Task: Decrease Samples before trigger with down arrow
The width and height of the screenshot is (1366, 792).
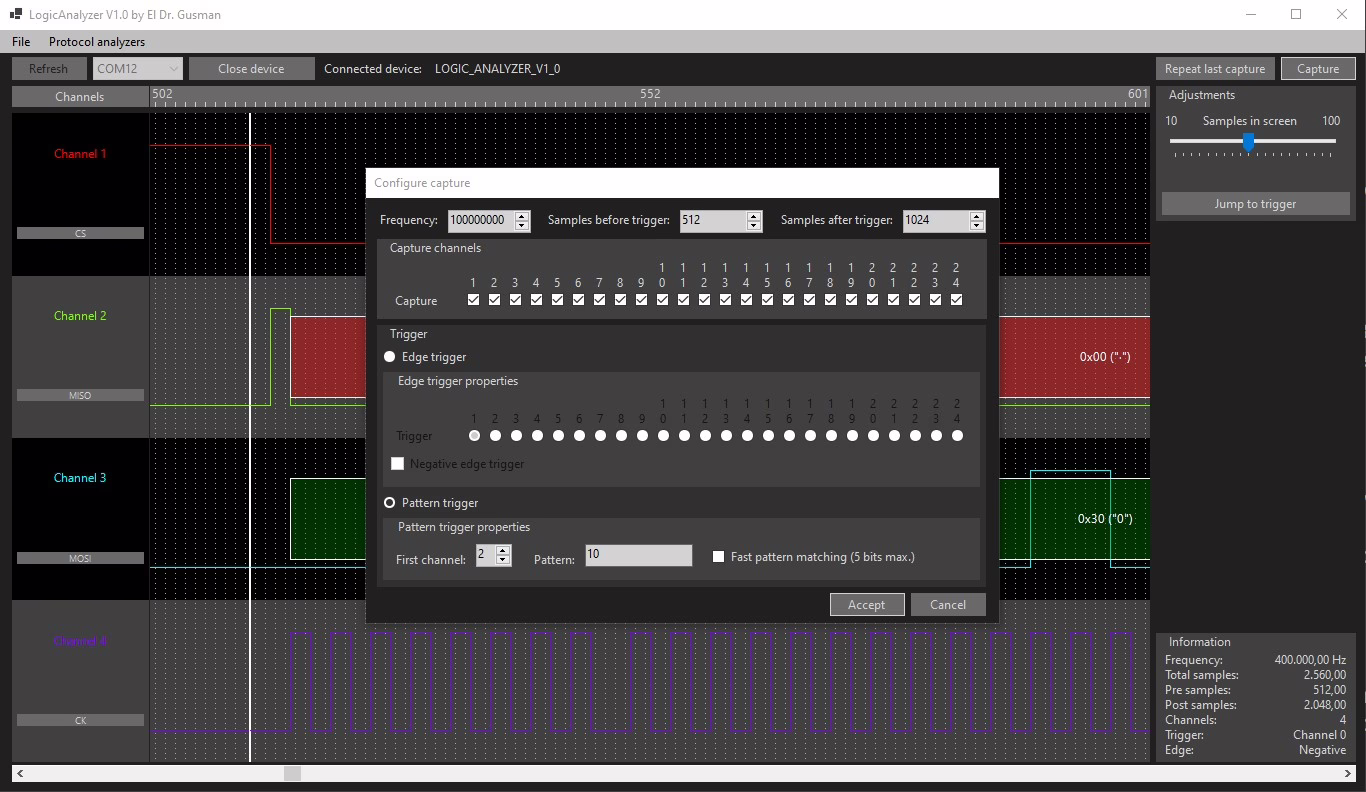Action: 754,226
